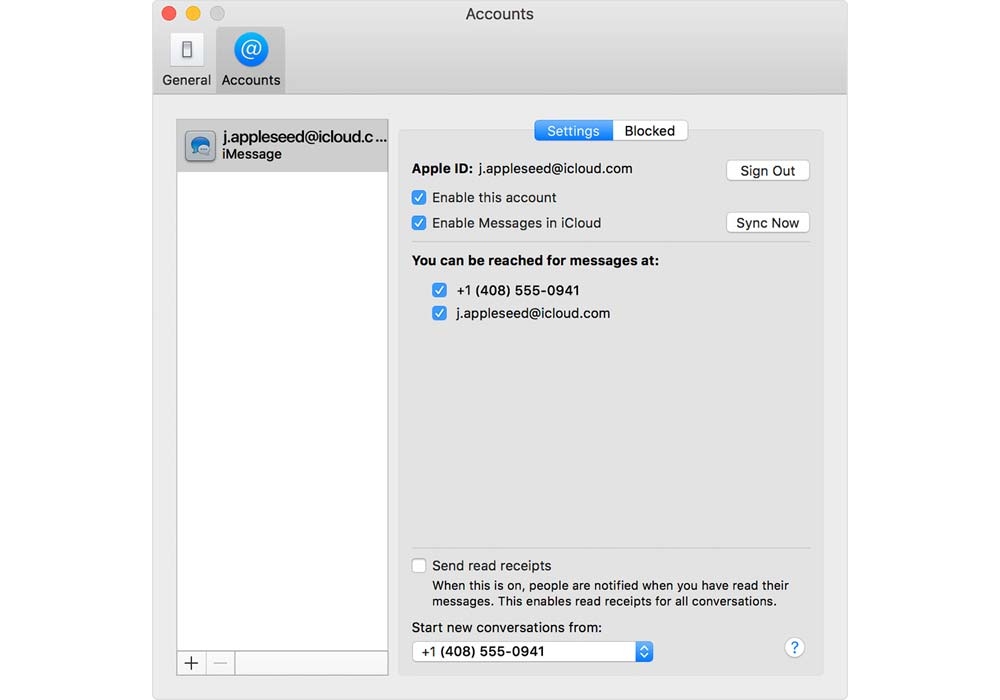This screenshot has width=1000, height=700.
Task: Click the Sync Now button
Action: click(767, 223)
